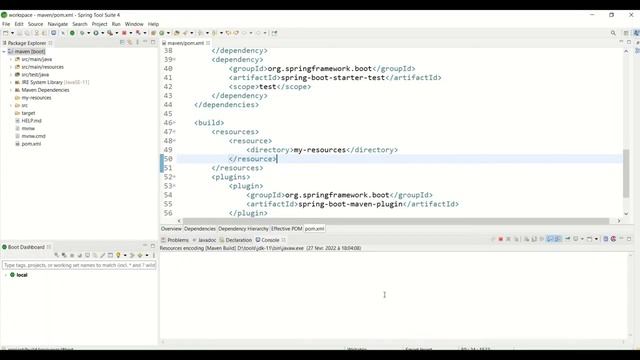
Task: Click the Collapse All icon in Package Explorer
Action: coord(122,42)
